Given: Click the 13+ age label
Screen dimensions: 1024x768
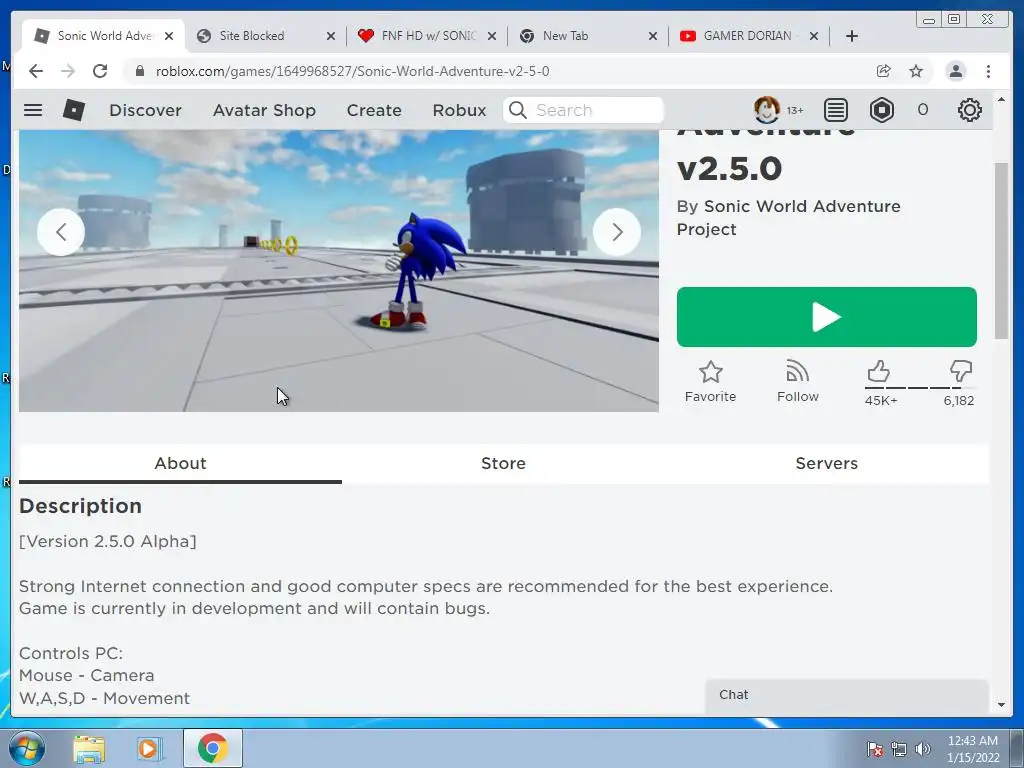Looking at the screenshot, I should [x=795, y=110].
